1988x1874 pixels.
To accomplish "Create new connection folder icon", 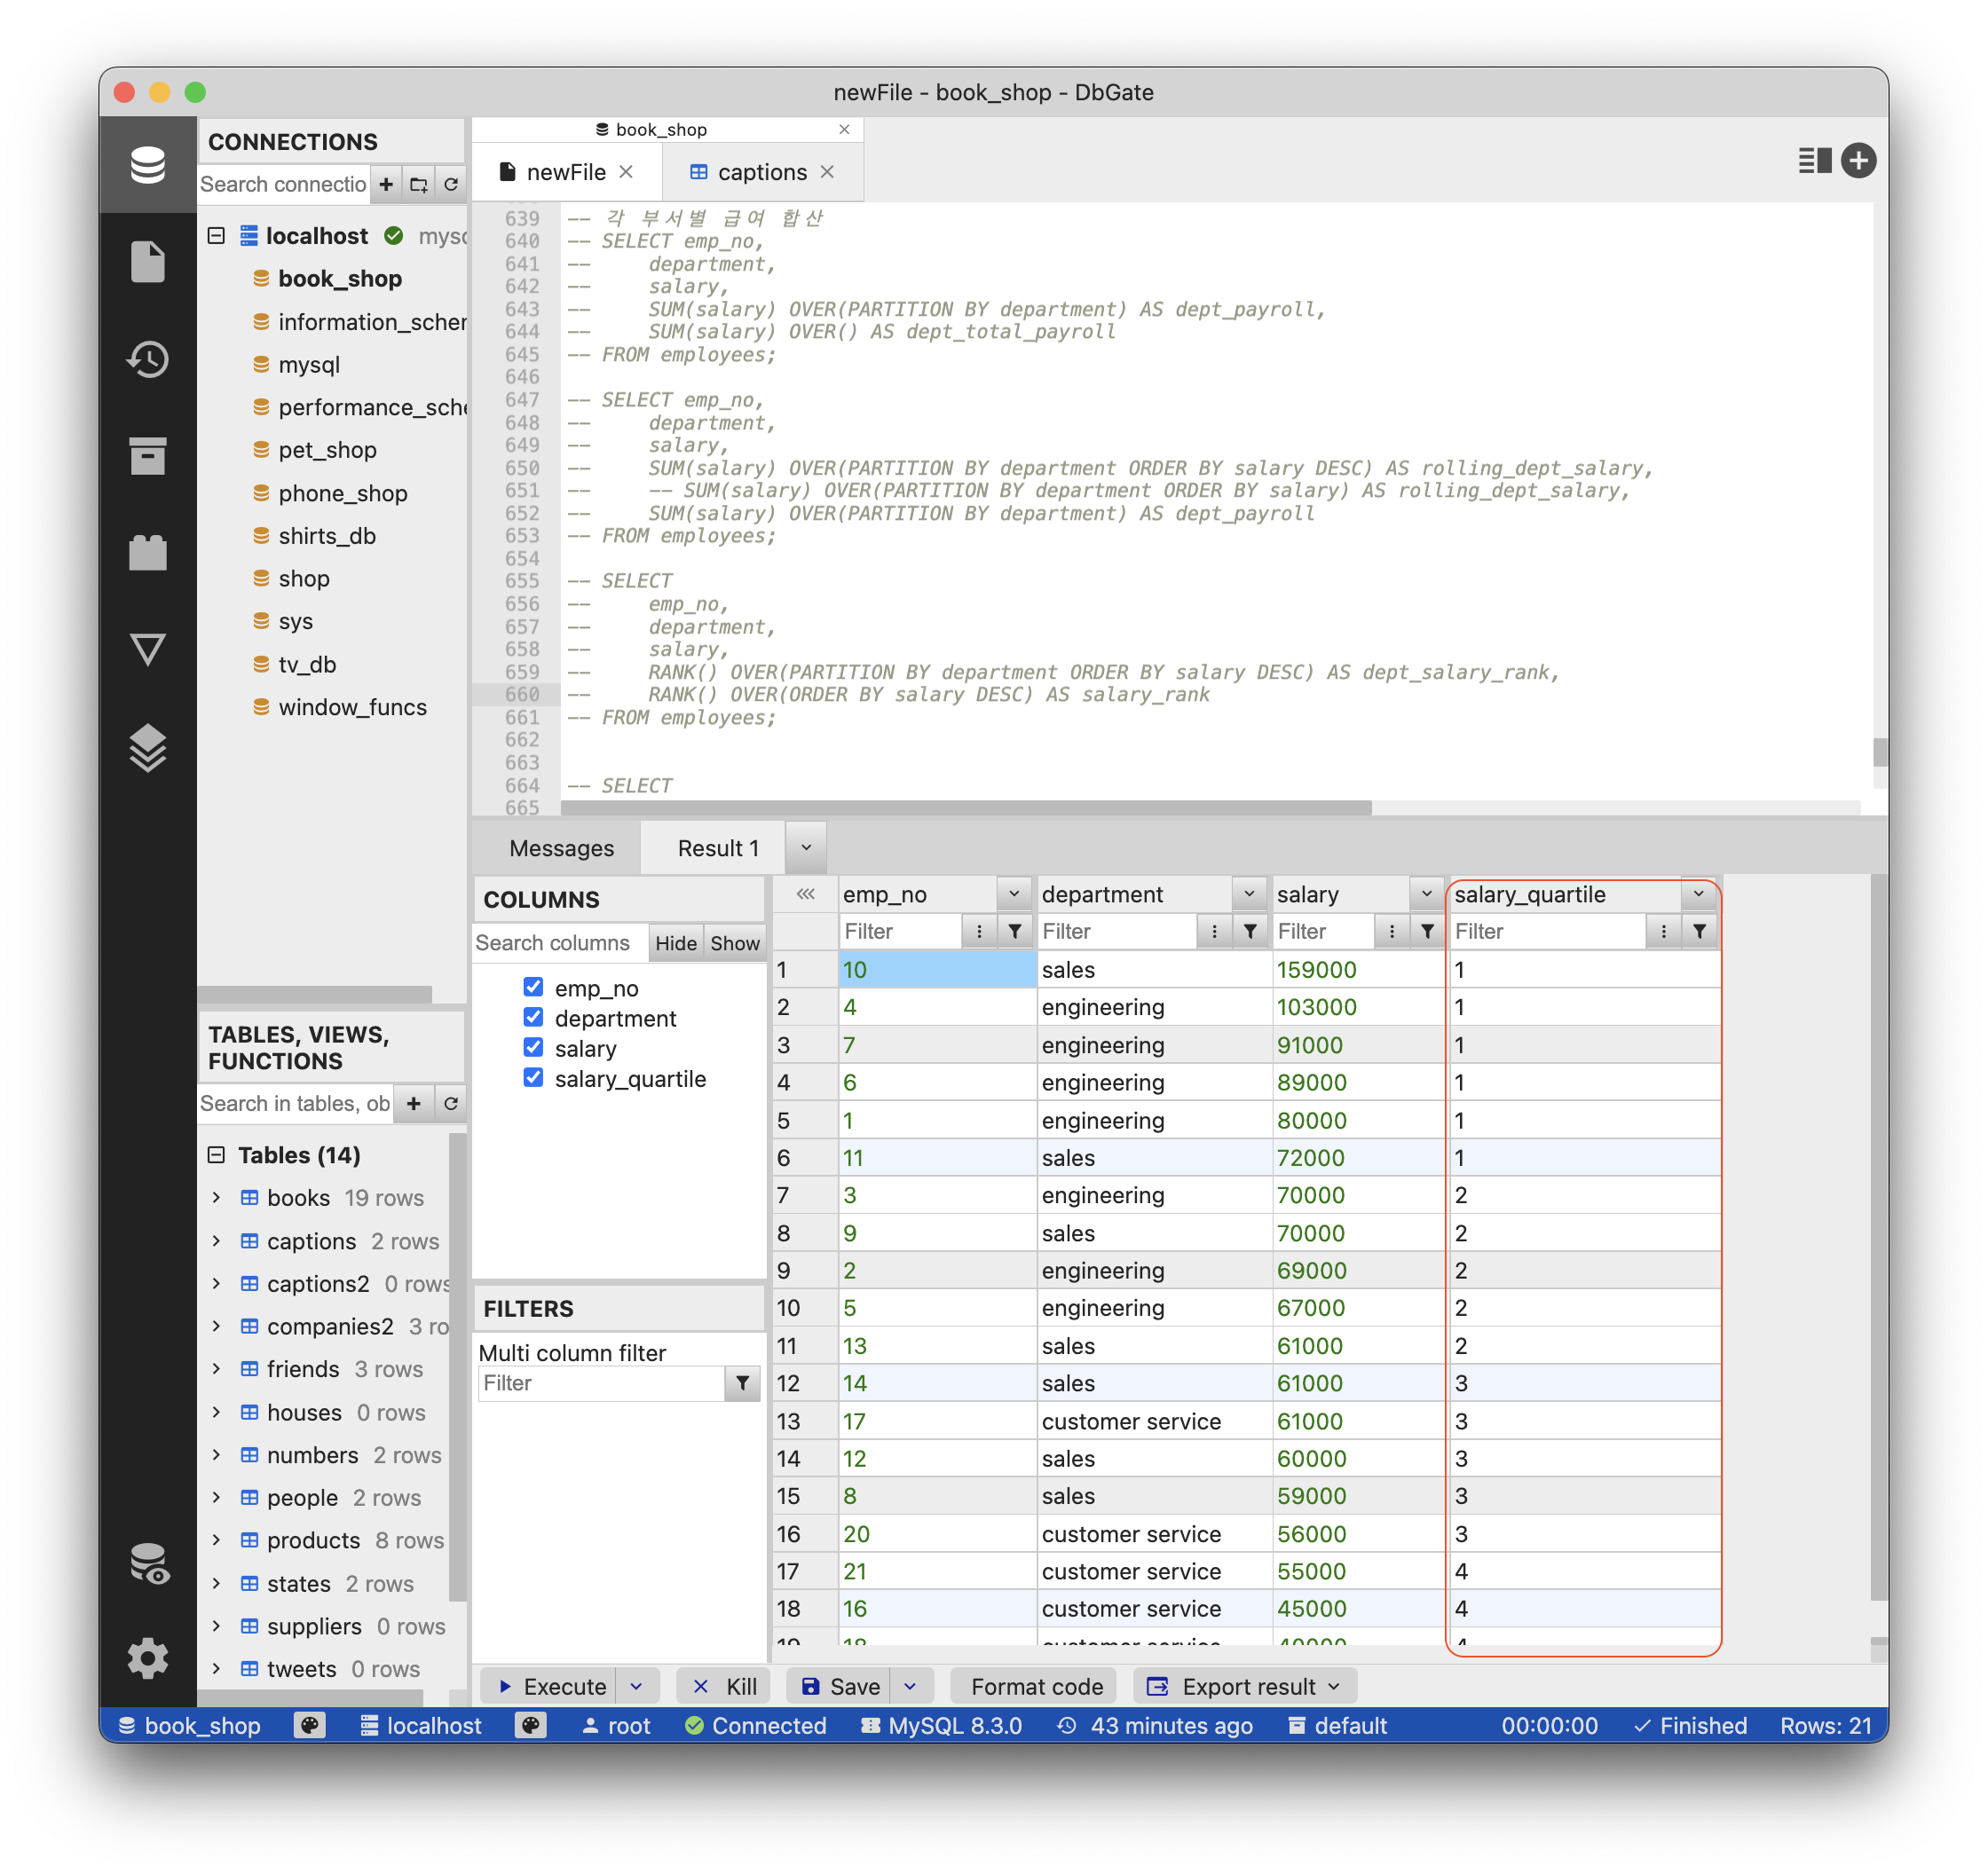I will coord(419,184).
